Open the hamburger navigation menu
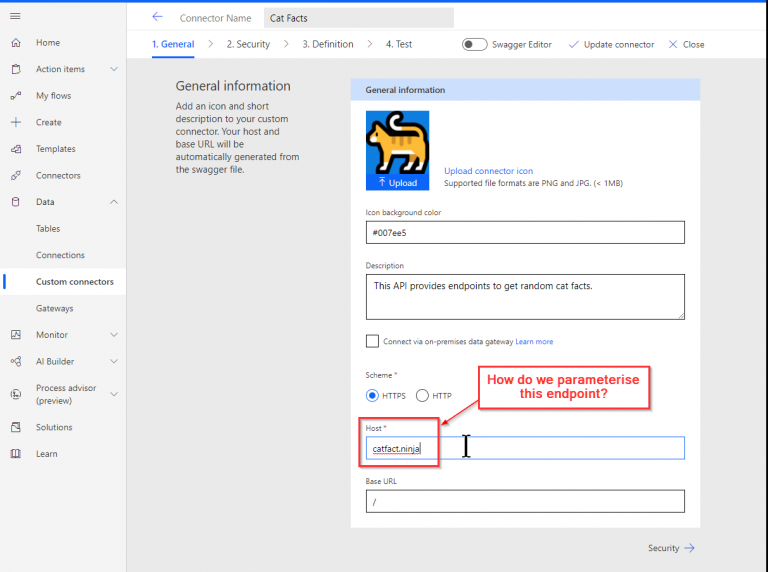This screenshot has height=572, width=768. [15, 16]
